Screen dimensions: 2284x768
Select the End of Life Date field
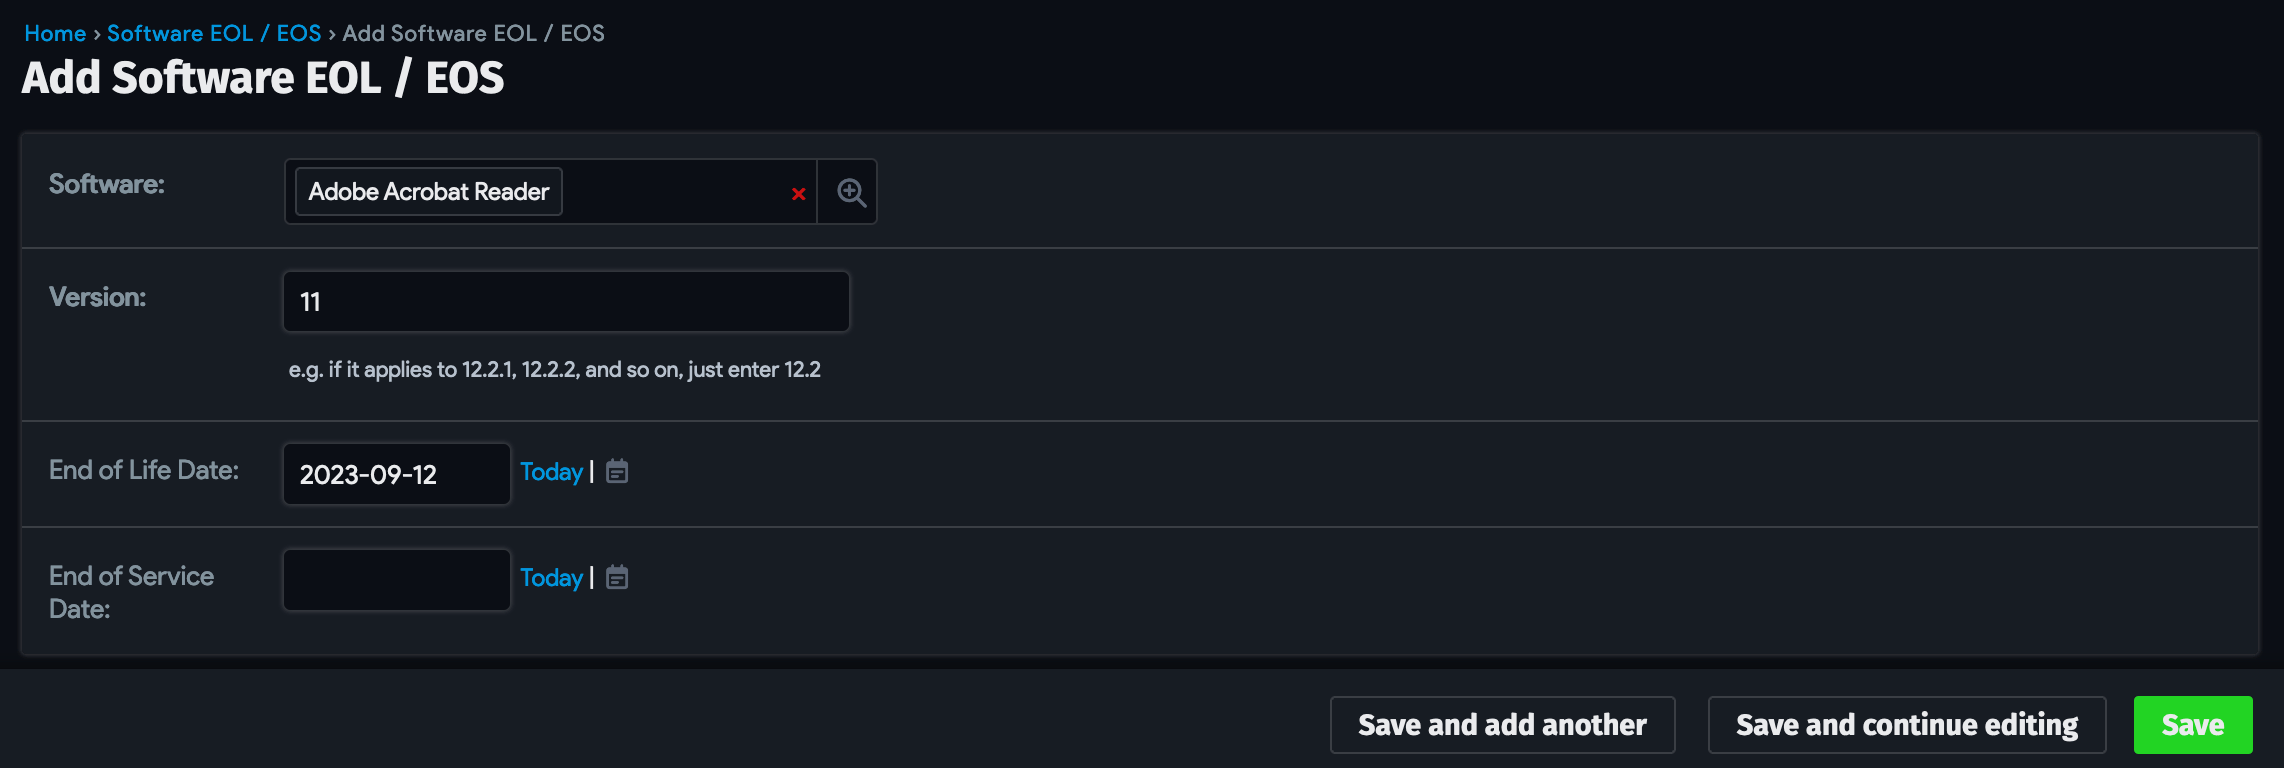click(x=397, y=474)
